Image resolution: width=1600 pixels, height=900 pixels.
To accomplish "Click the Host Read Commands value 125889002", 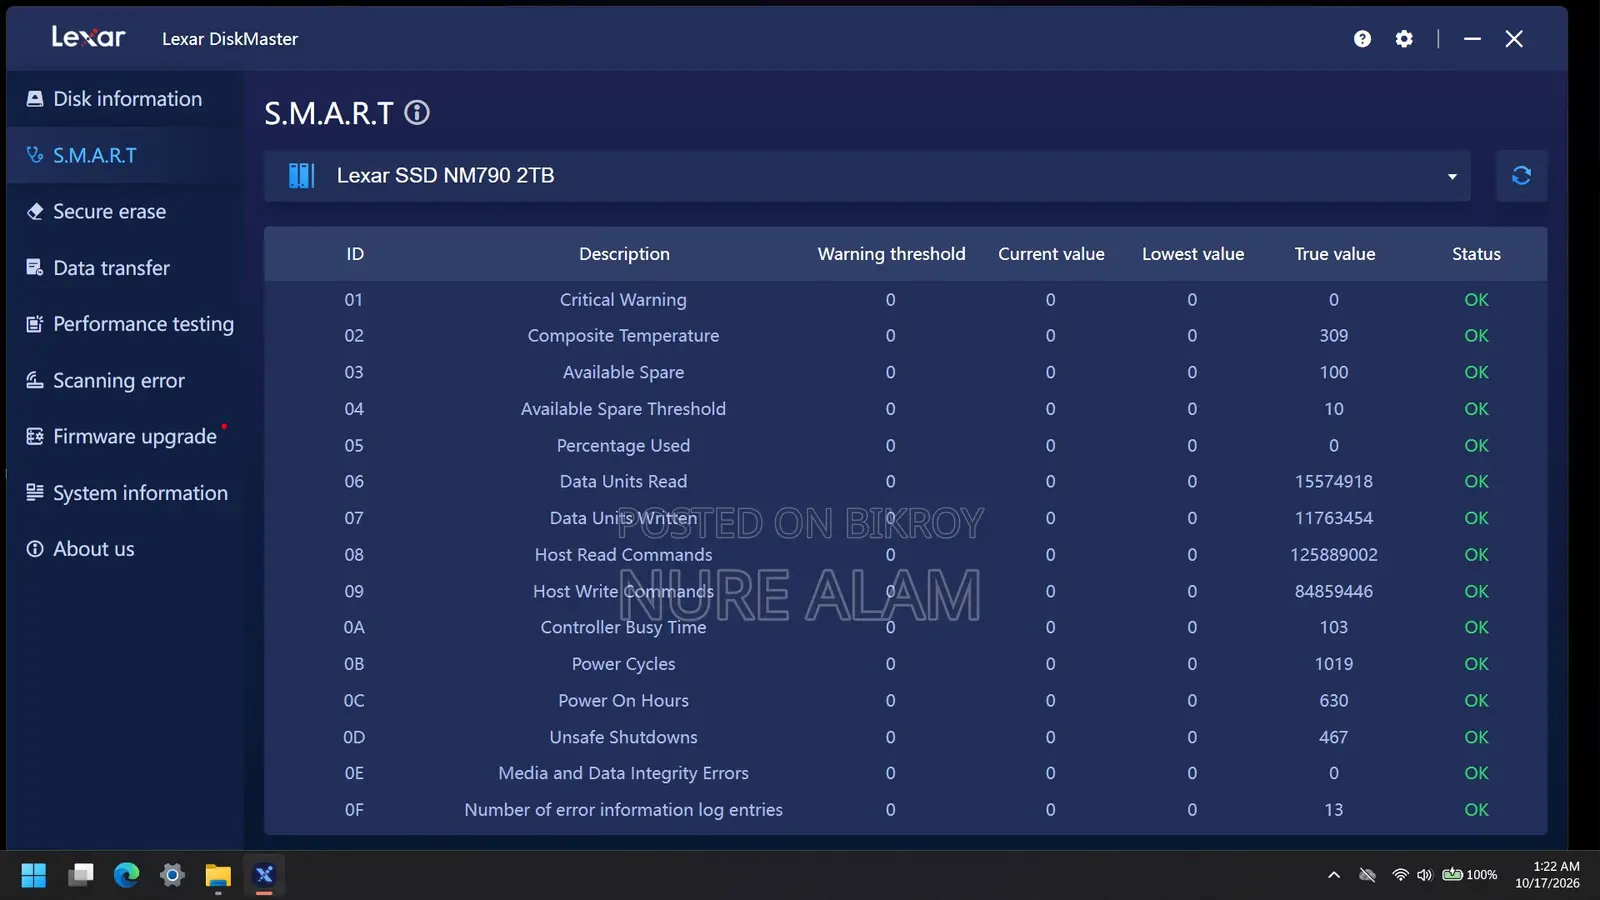I will [x=1334, y=555].
